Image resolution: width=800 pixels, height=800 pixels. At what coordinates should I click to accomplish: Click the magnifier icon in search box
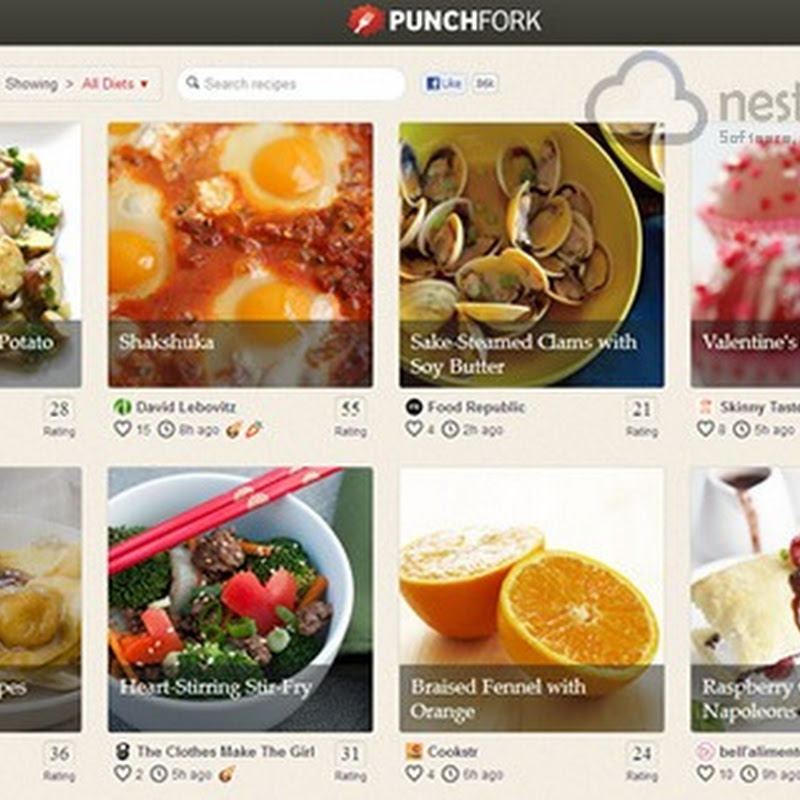(x=192, y=82)
